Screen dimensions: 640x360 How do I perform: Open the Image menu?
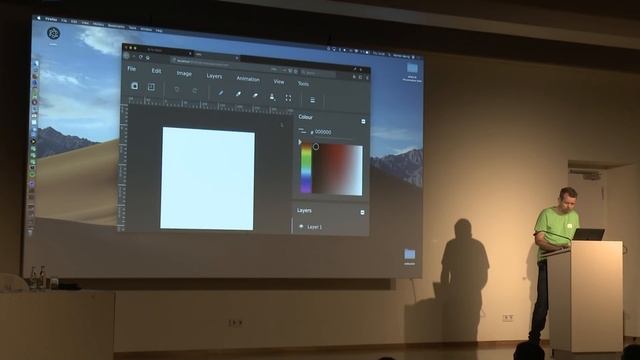coord(184,73)
